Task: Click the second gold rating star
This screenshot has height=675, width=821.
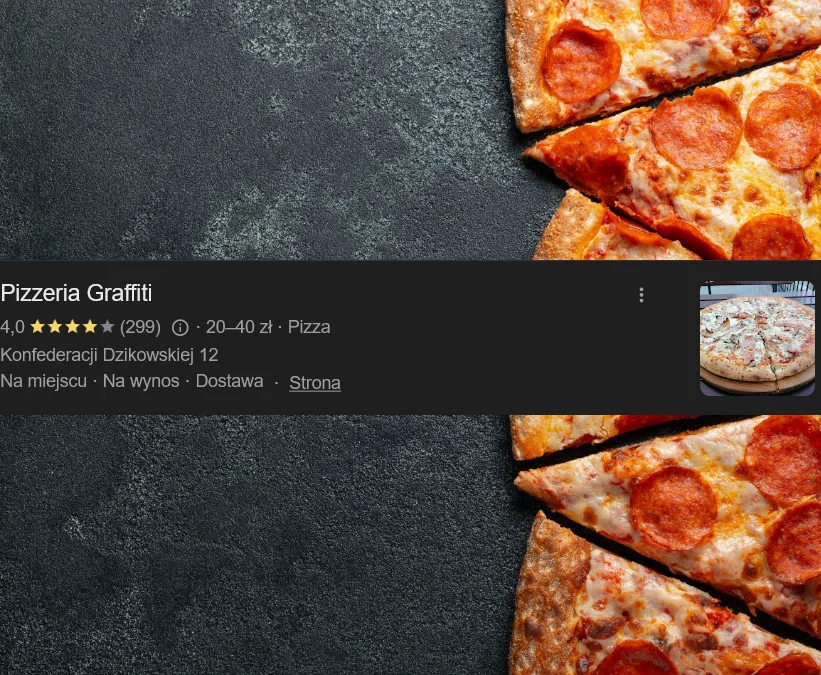Action: tap(55, 327)
